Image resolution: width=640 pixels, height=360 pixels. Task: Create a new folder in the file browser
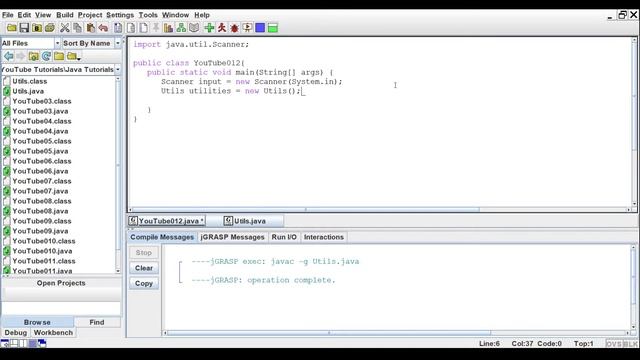[59, 56]
